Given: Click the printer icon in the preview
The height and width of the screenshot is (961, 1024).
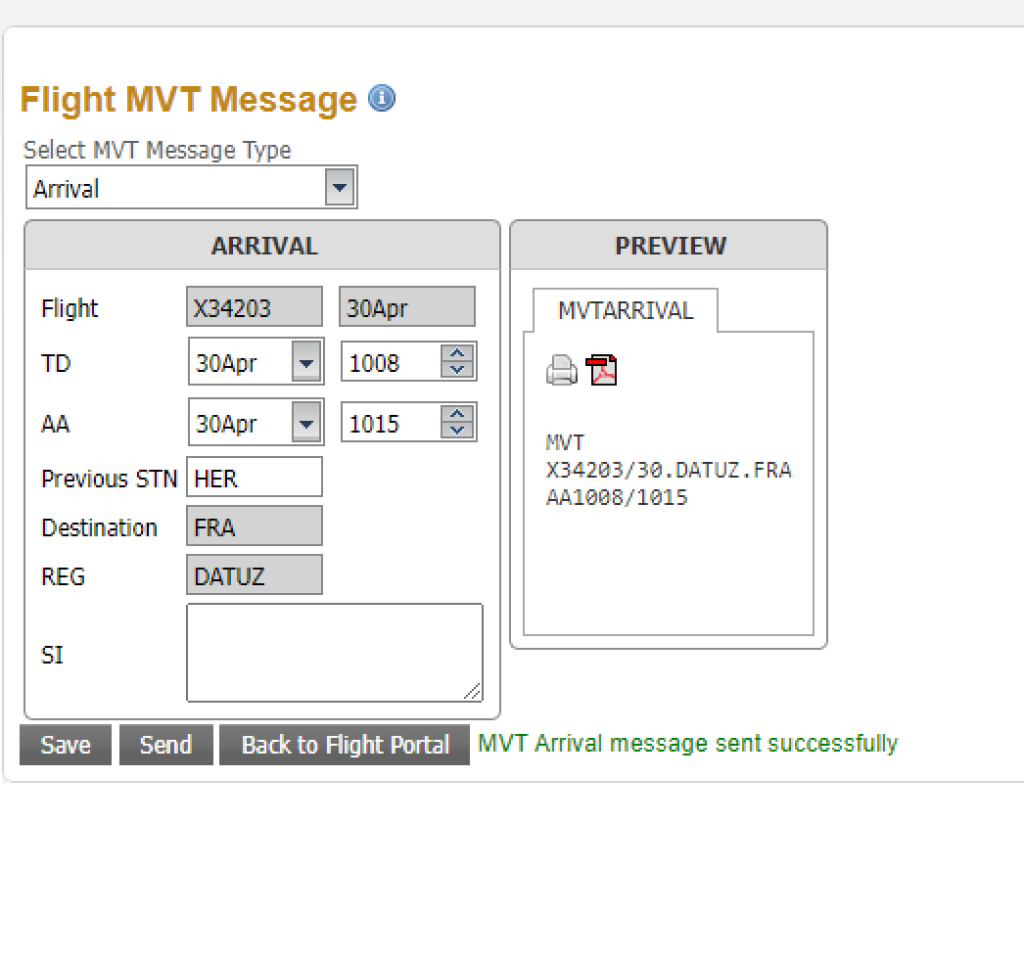Looking at the screenshot, I should coord(562,371).
